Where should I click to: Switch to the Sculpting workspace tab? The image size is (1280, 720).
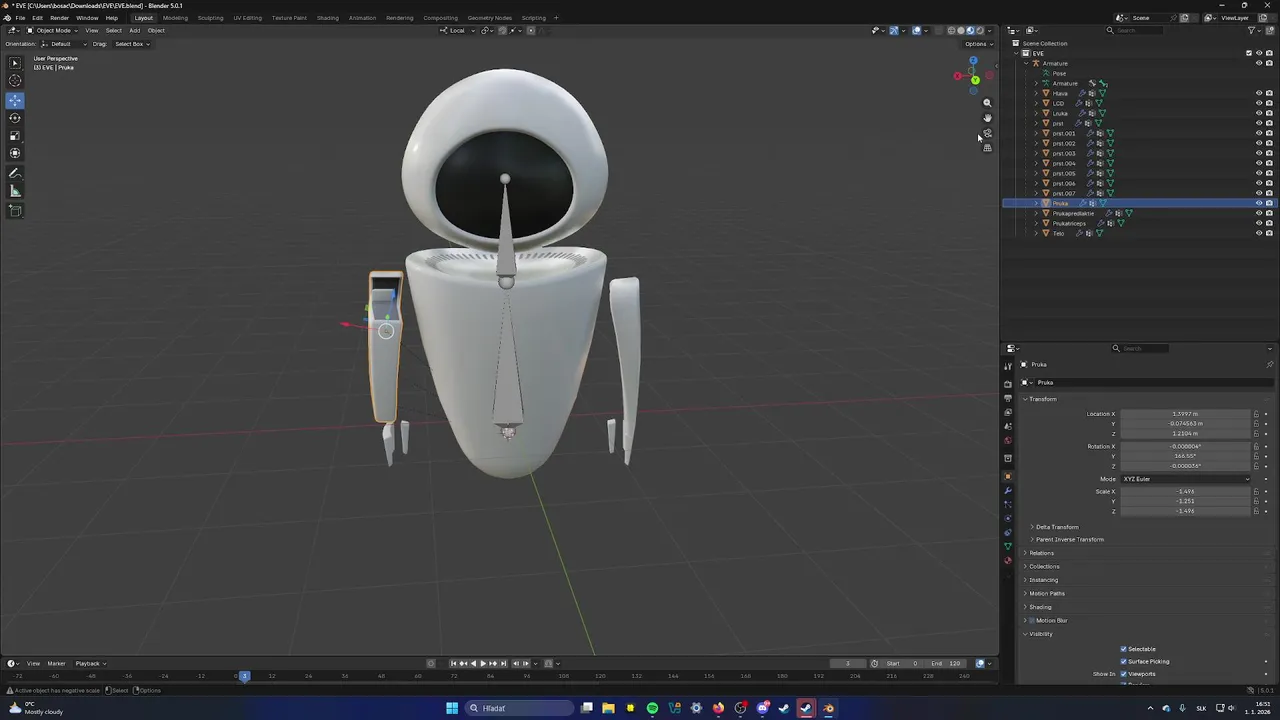click(x=210, y=18)
